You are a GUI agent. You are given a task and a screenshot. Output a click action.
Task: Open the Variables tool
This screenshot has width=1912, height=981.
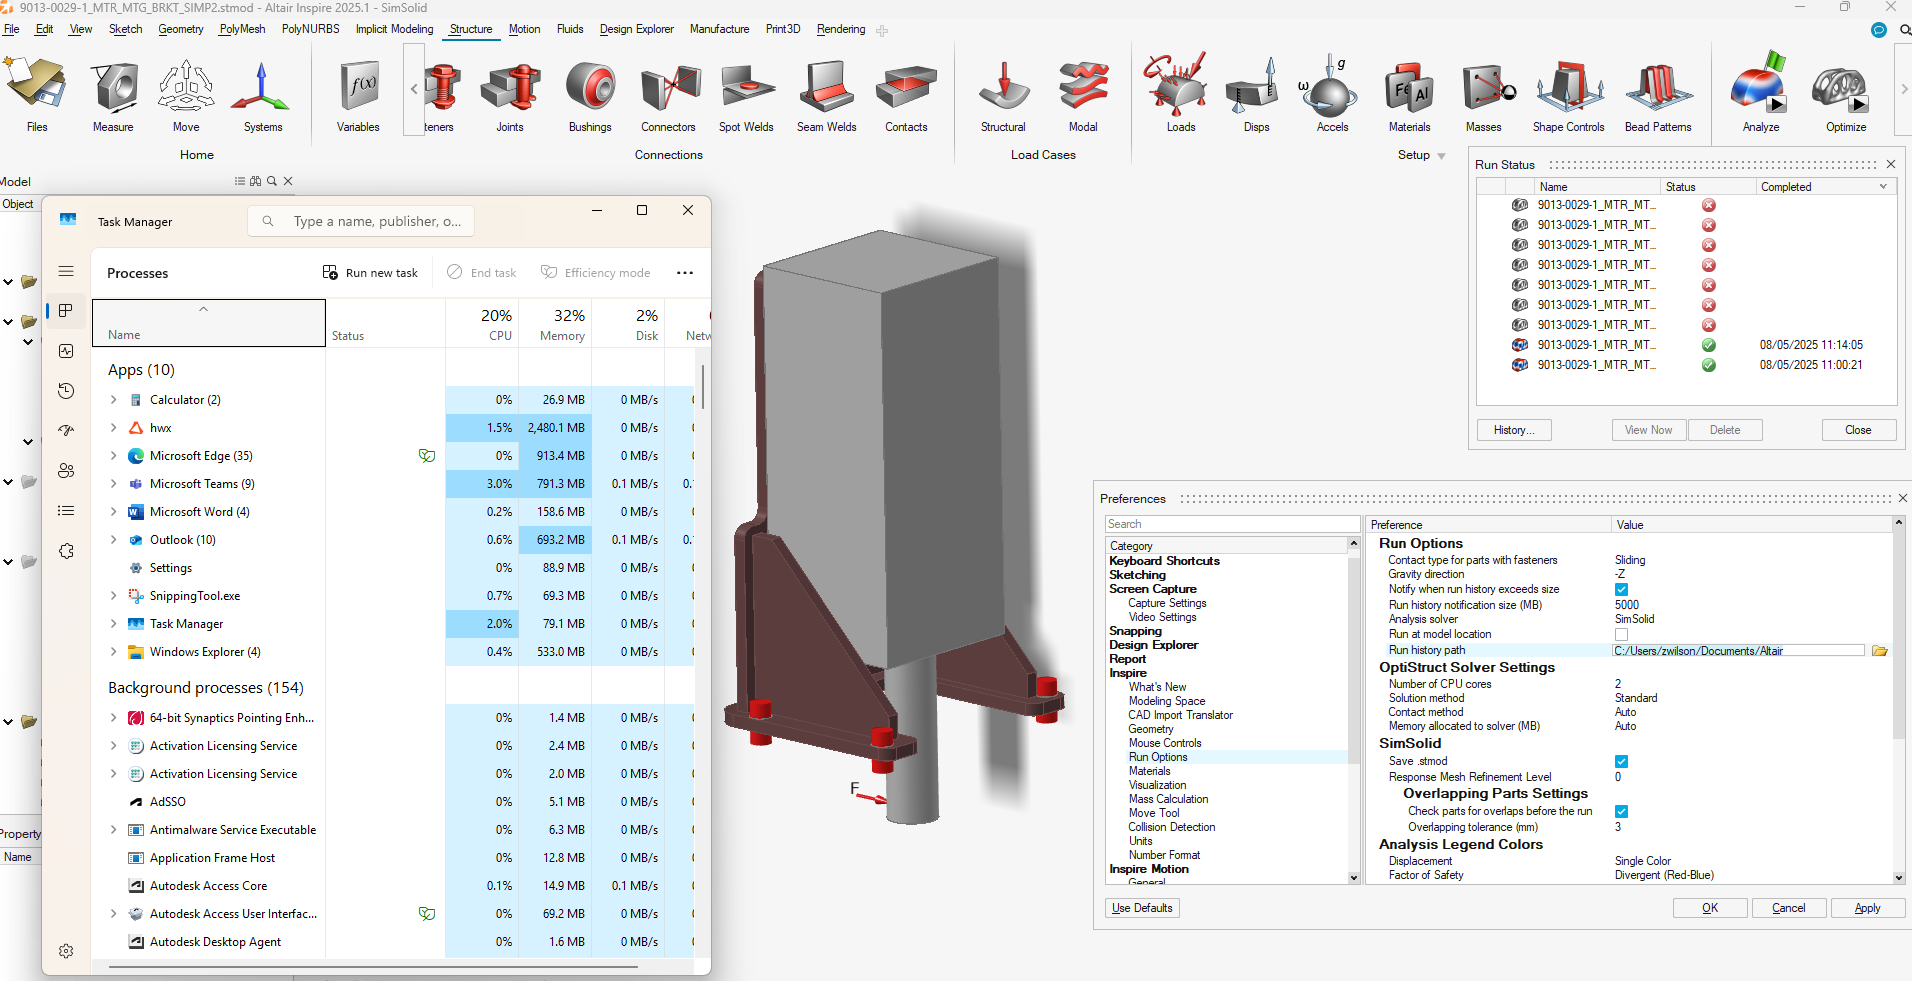tap(358, 93)
